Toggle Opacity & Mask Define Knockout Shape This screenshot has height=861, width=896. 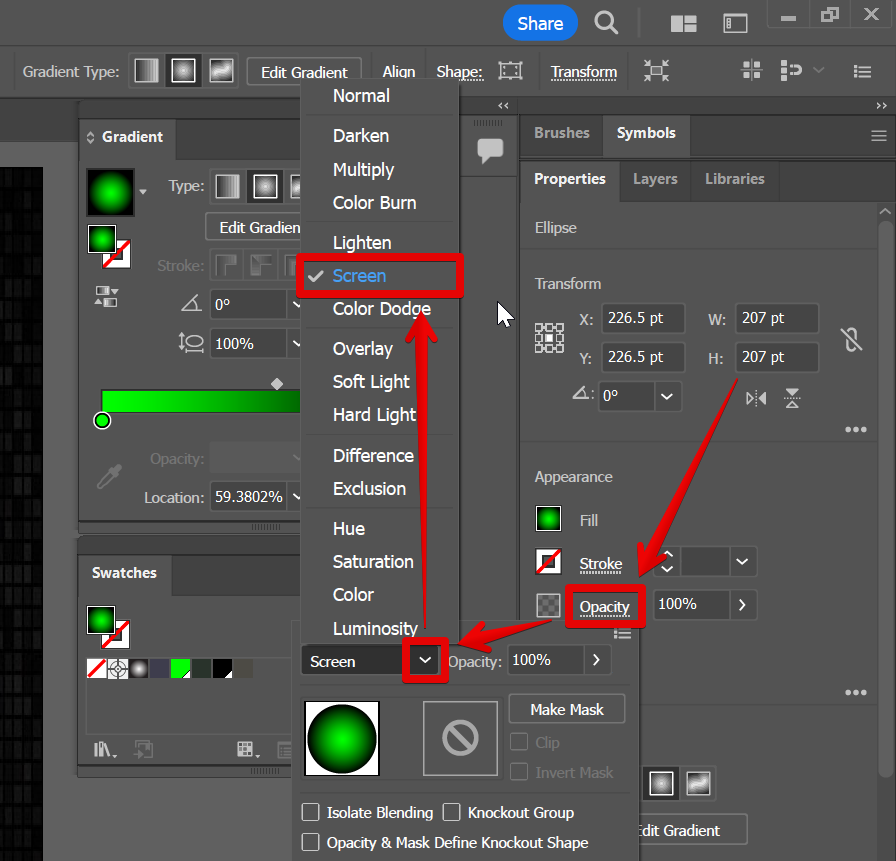(311, 842)
